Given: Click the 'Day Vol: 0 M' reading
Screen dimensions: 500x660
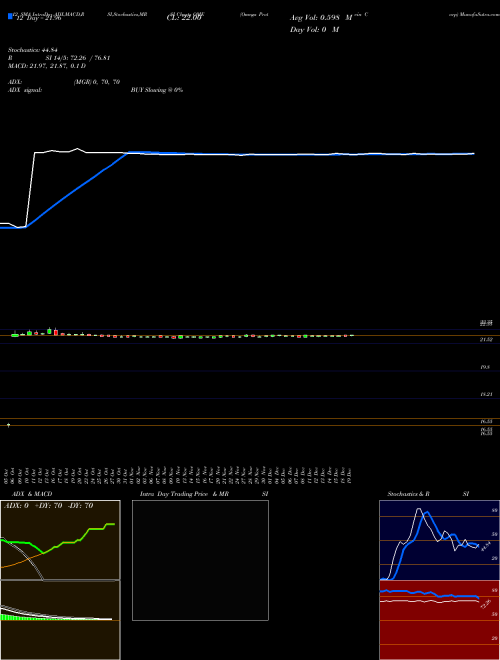Looking at the screenshot, I should (314, 30).
